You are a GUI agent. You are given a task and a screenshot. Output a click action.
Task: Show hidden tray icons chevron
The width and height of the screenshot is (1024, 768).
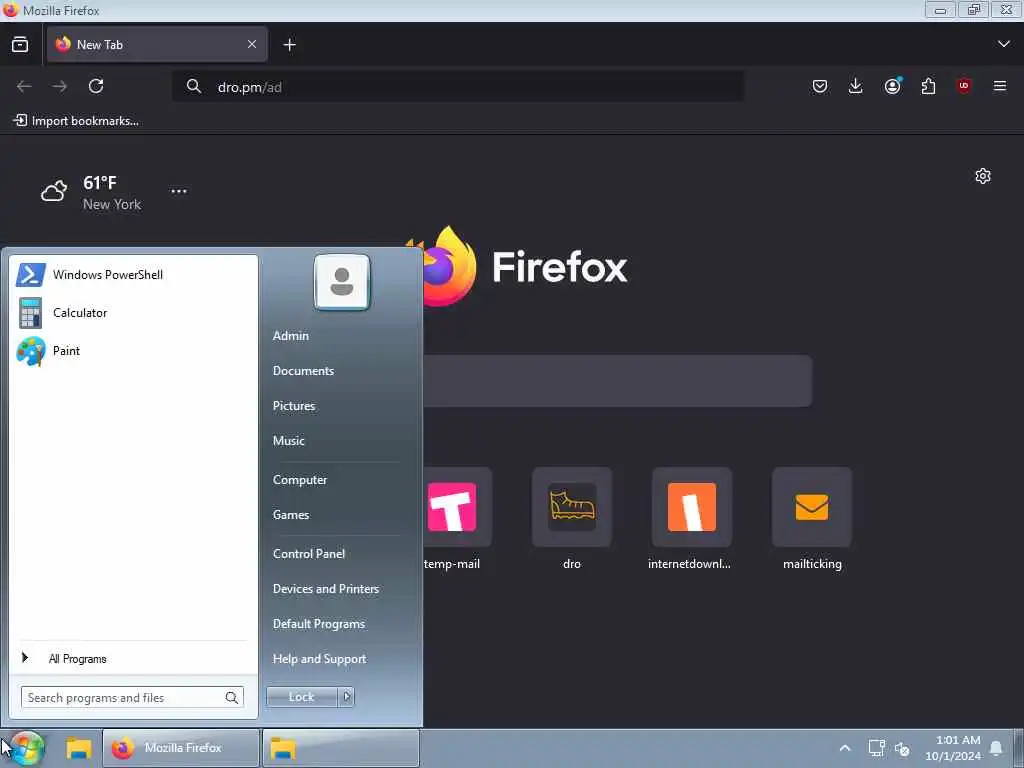pos(845,748)
